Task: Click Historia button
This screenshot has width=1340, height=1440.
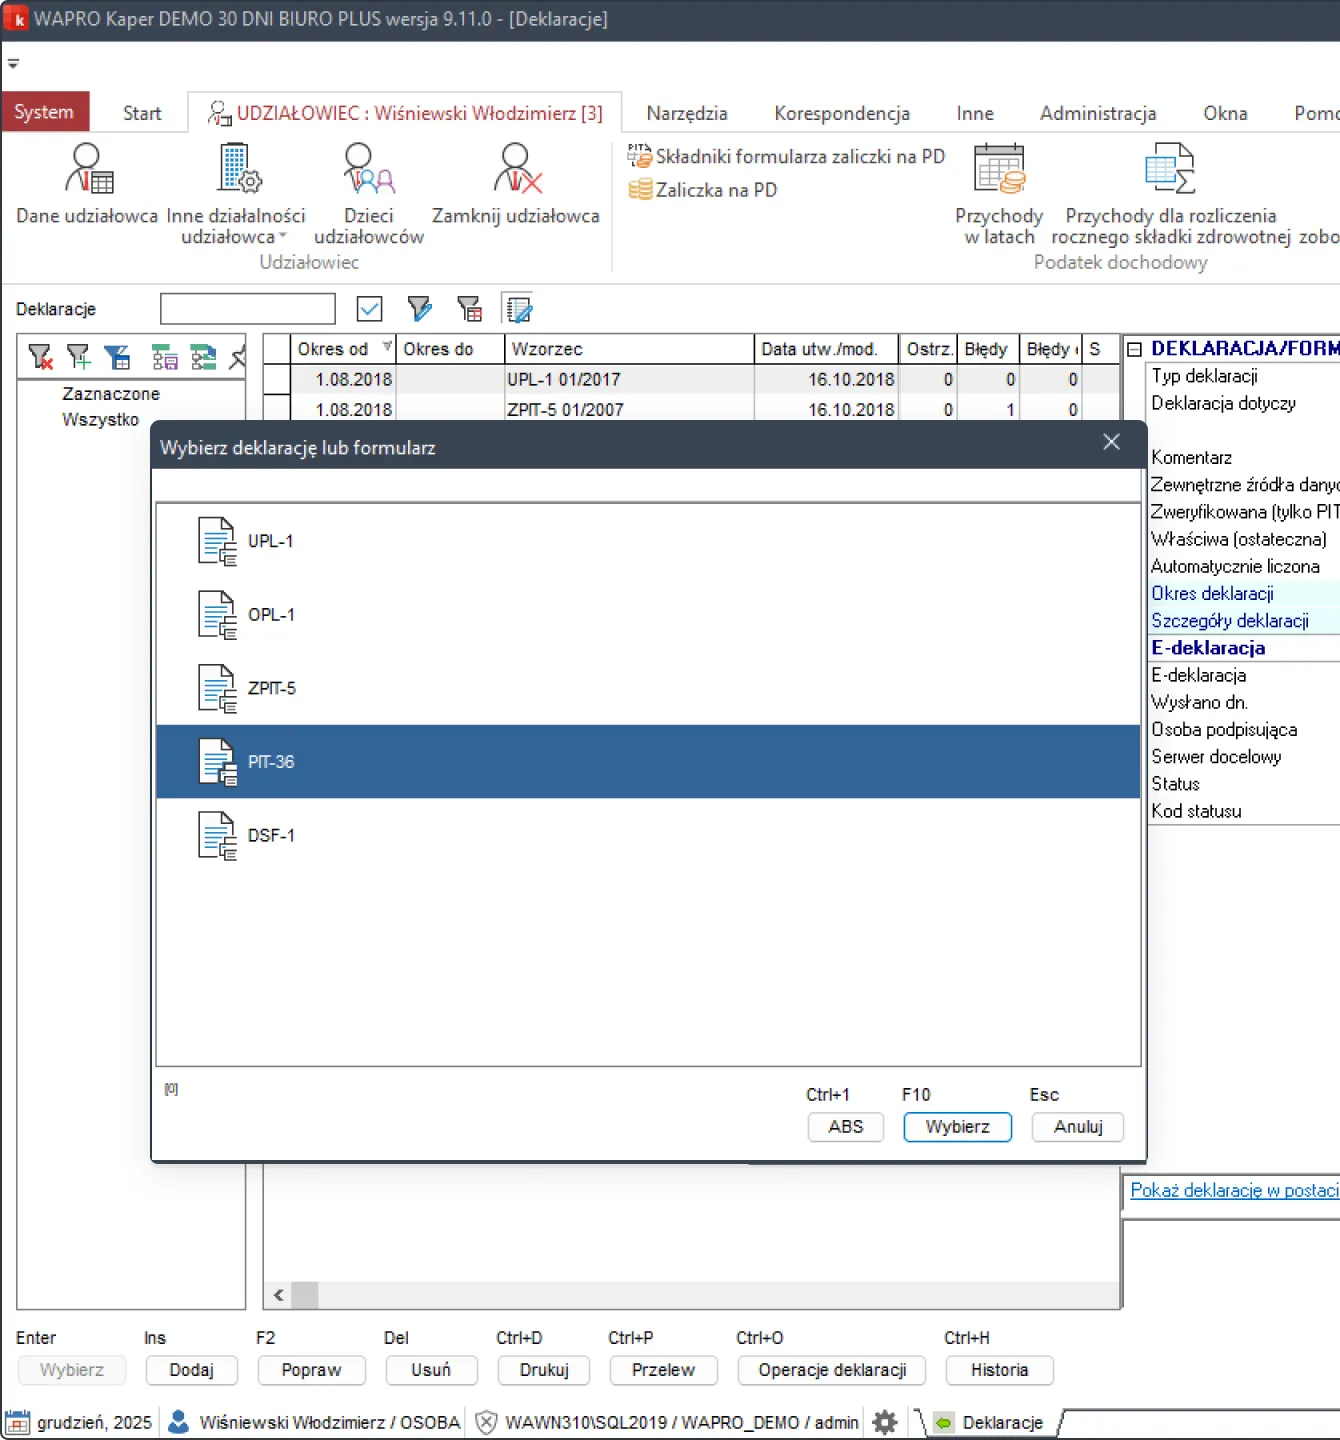Action: (999, 1370)
